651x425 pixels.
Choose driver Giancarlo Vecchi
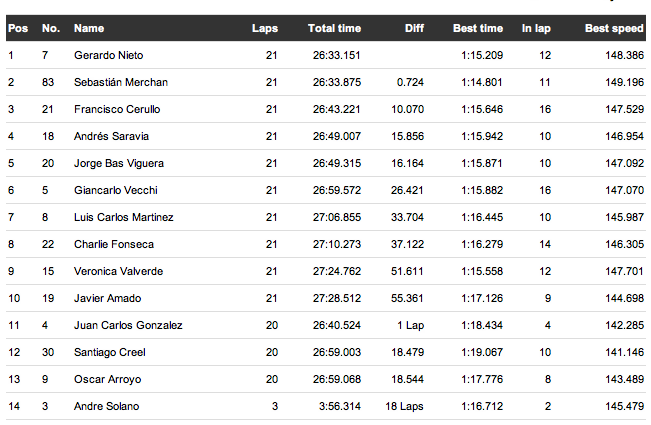[x=116, y=190]
